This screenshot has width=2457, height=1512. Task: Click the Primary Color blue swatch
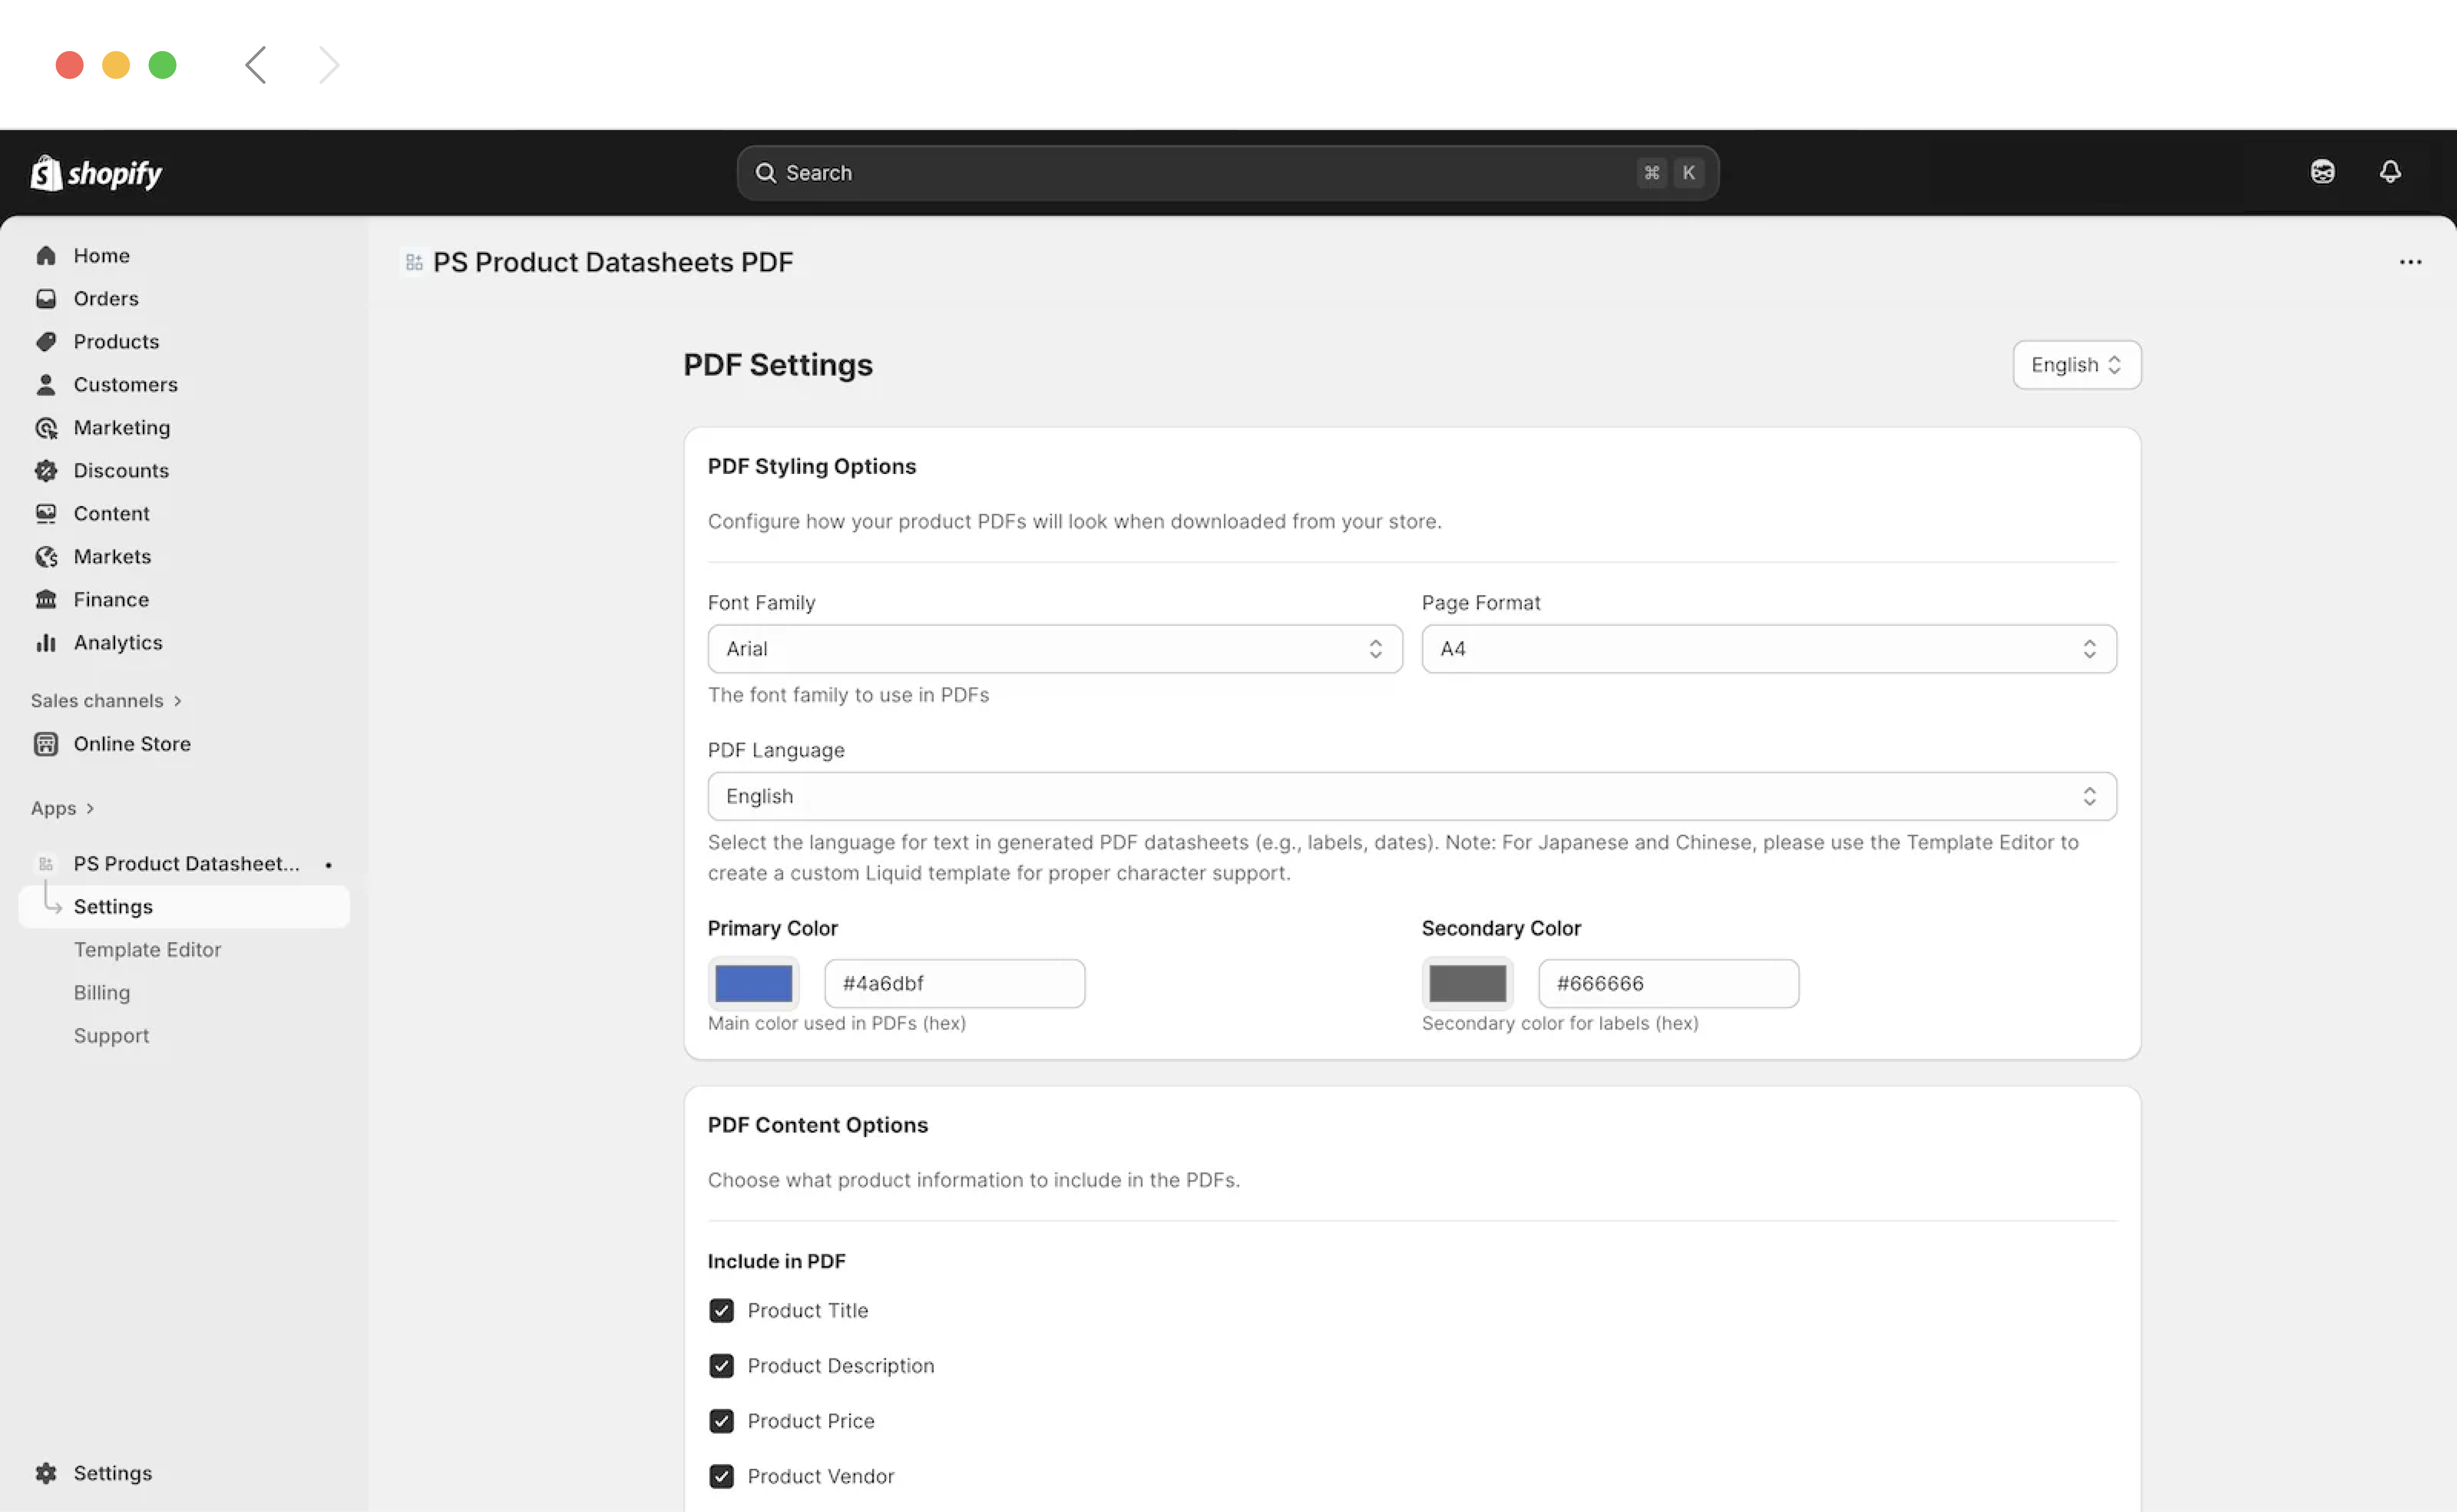pyautogui.click(x=753, y=982)
